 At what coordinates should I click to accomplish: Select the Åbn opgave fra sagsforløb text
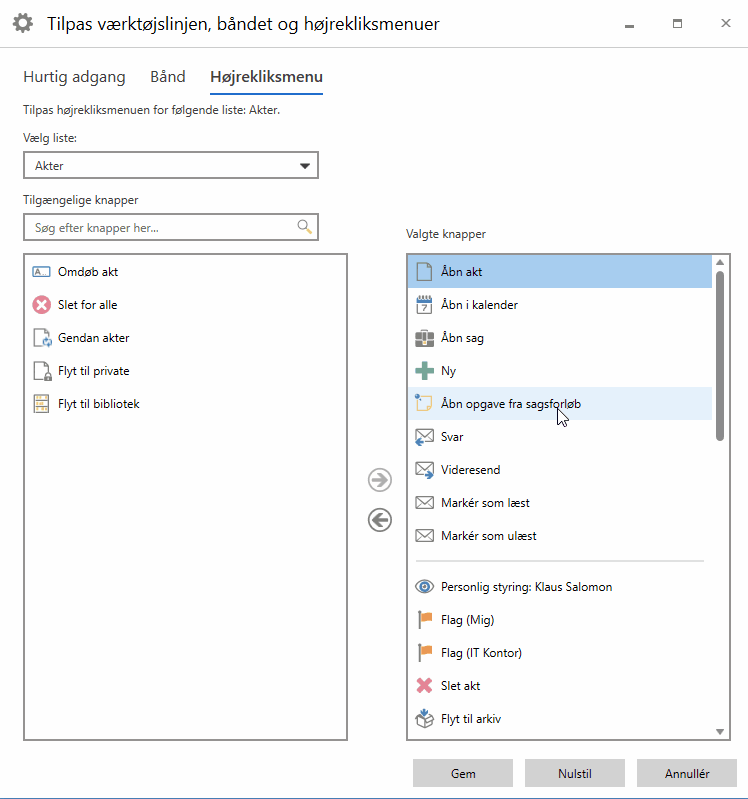511,404
